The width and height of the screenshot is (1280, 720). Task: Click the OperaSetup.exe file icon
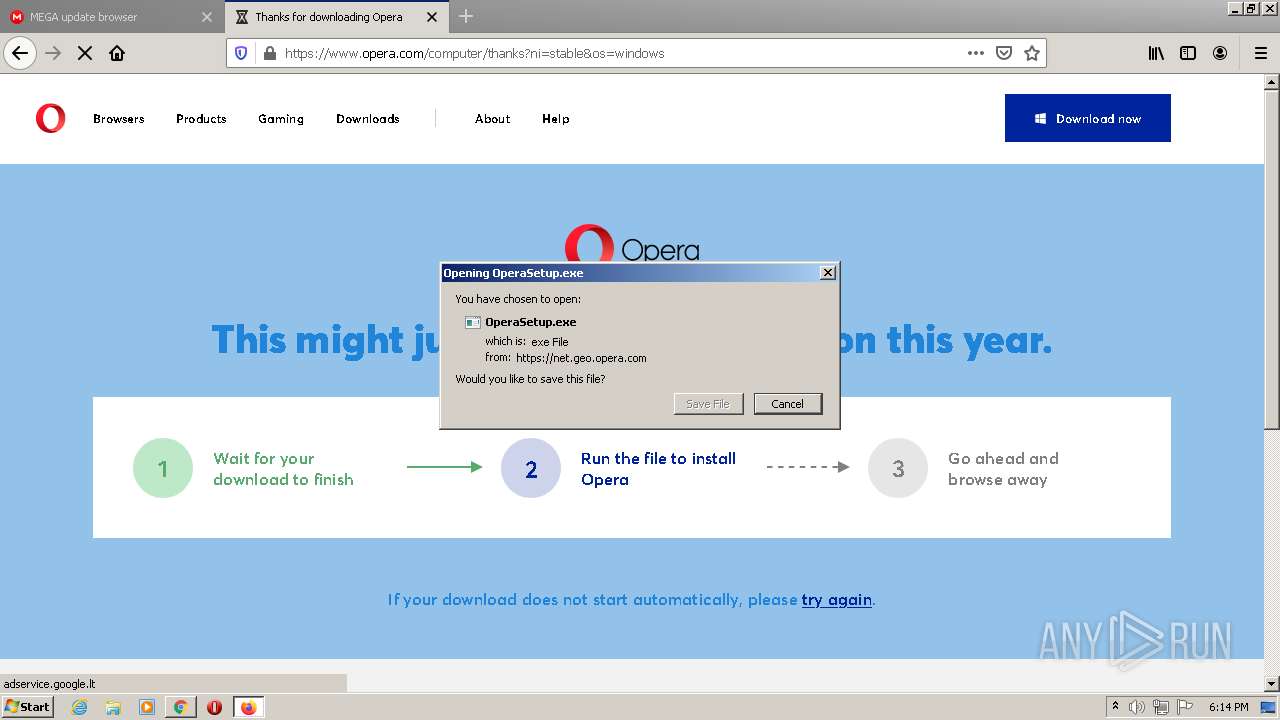click(473, 322)
